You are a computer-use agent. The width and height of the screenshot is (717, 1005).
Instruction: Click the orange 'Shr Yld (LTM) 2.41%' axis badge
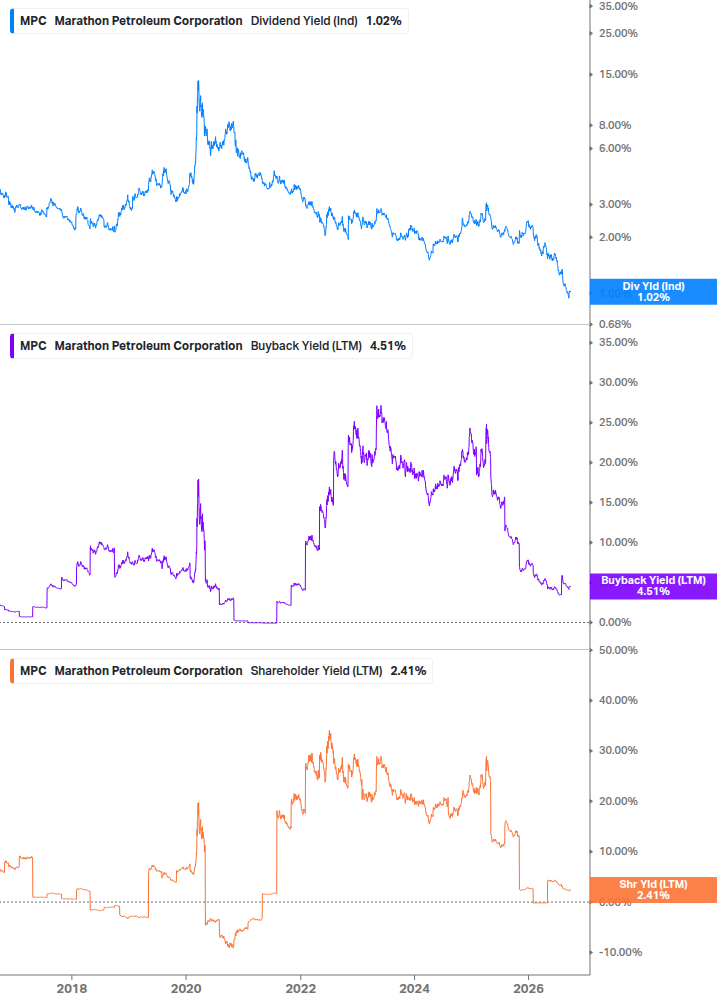pos(653,890)
